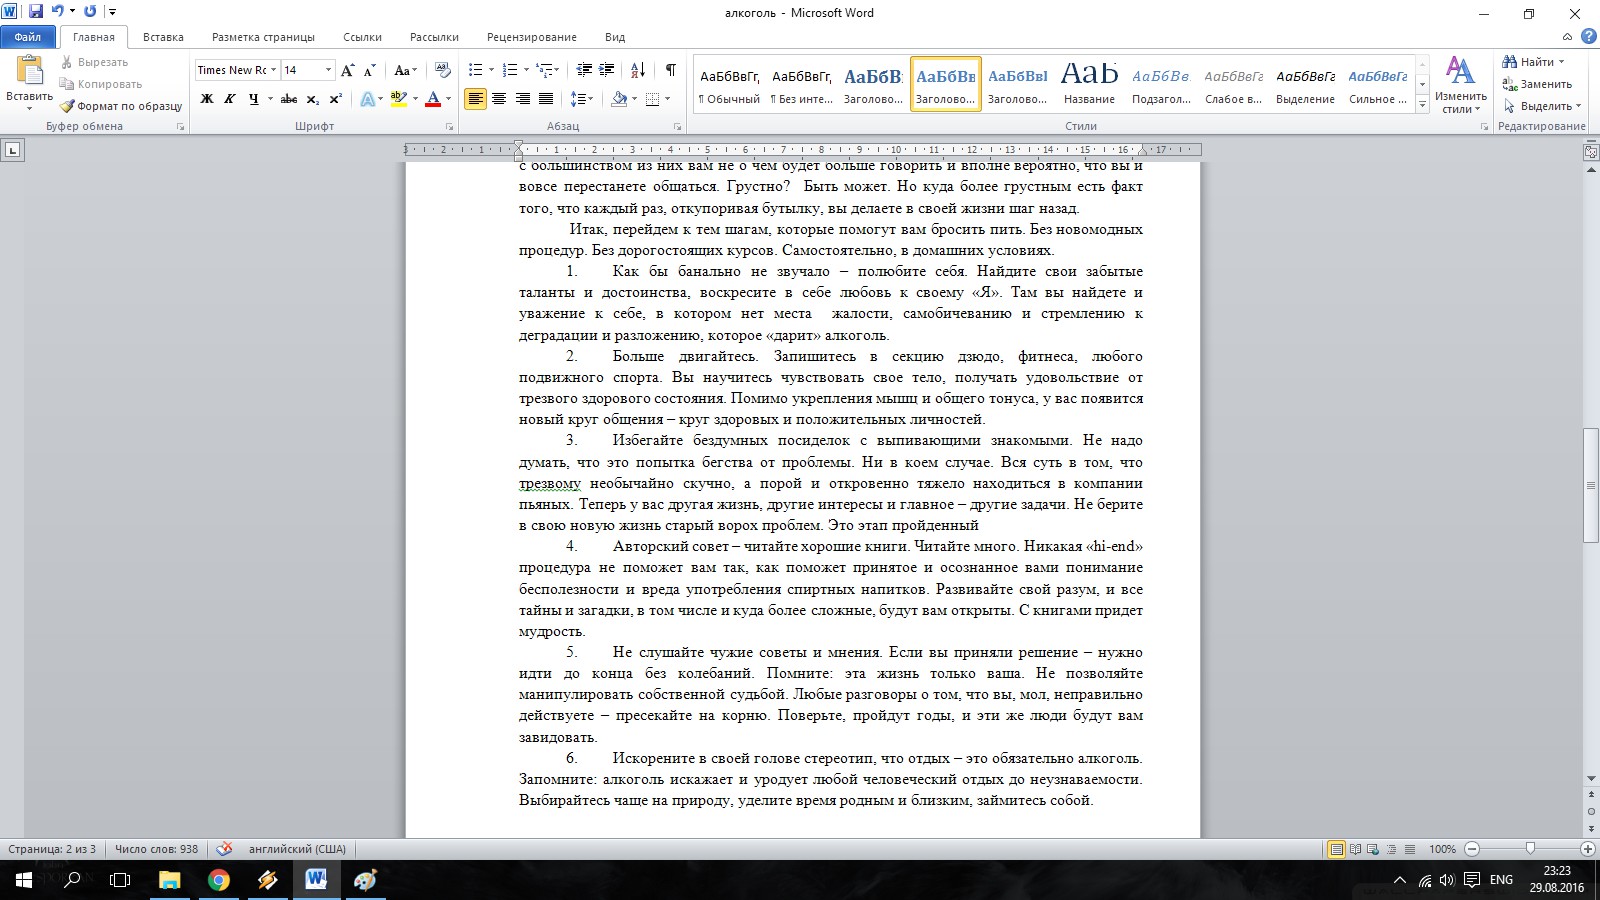This screenshot has width=1600, height=900.
Task: Open the Файл (File) tab
Action: 28,37
